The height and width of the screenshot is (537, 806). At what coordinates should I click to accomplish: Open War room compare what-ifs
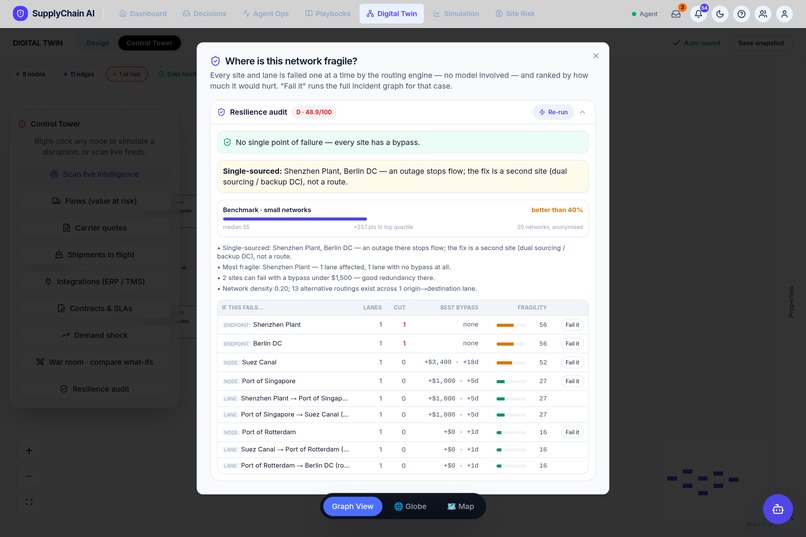coord(95,362)
